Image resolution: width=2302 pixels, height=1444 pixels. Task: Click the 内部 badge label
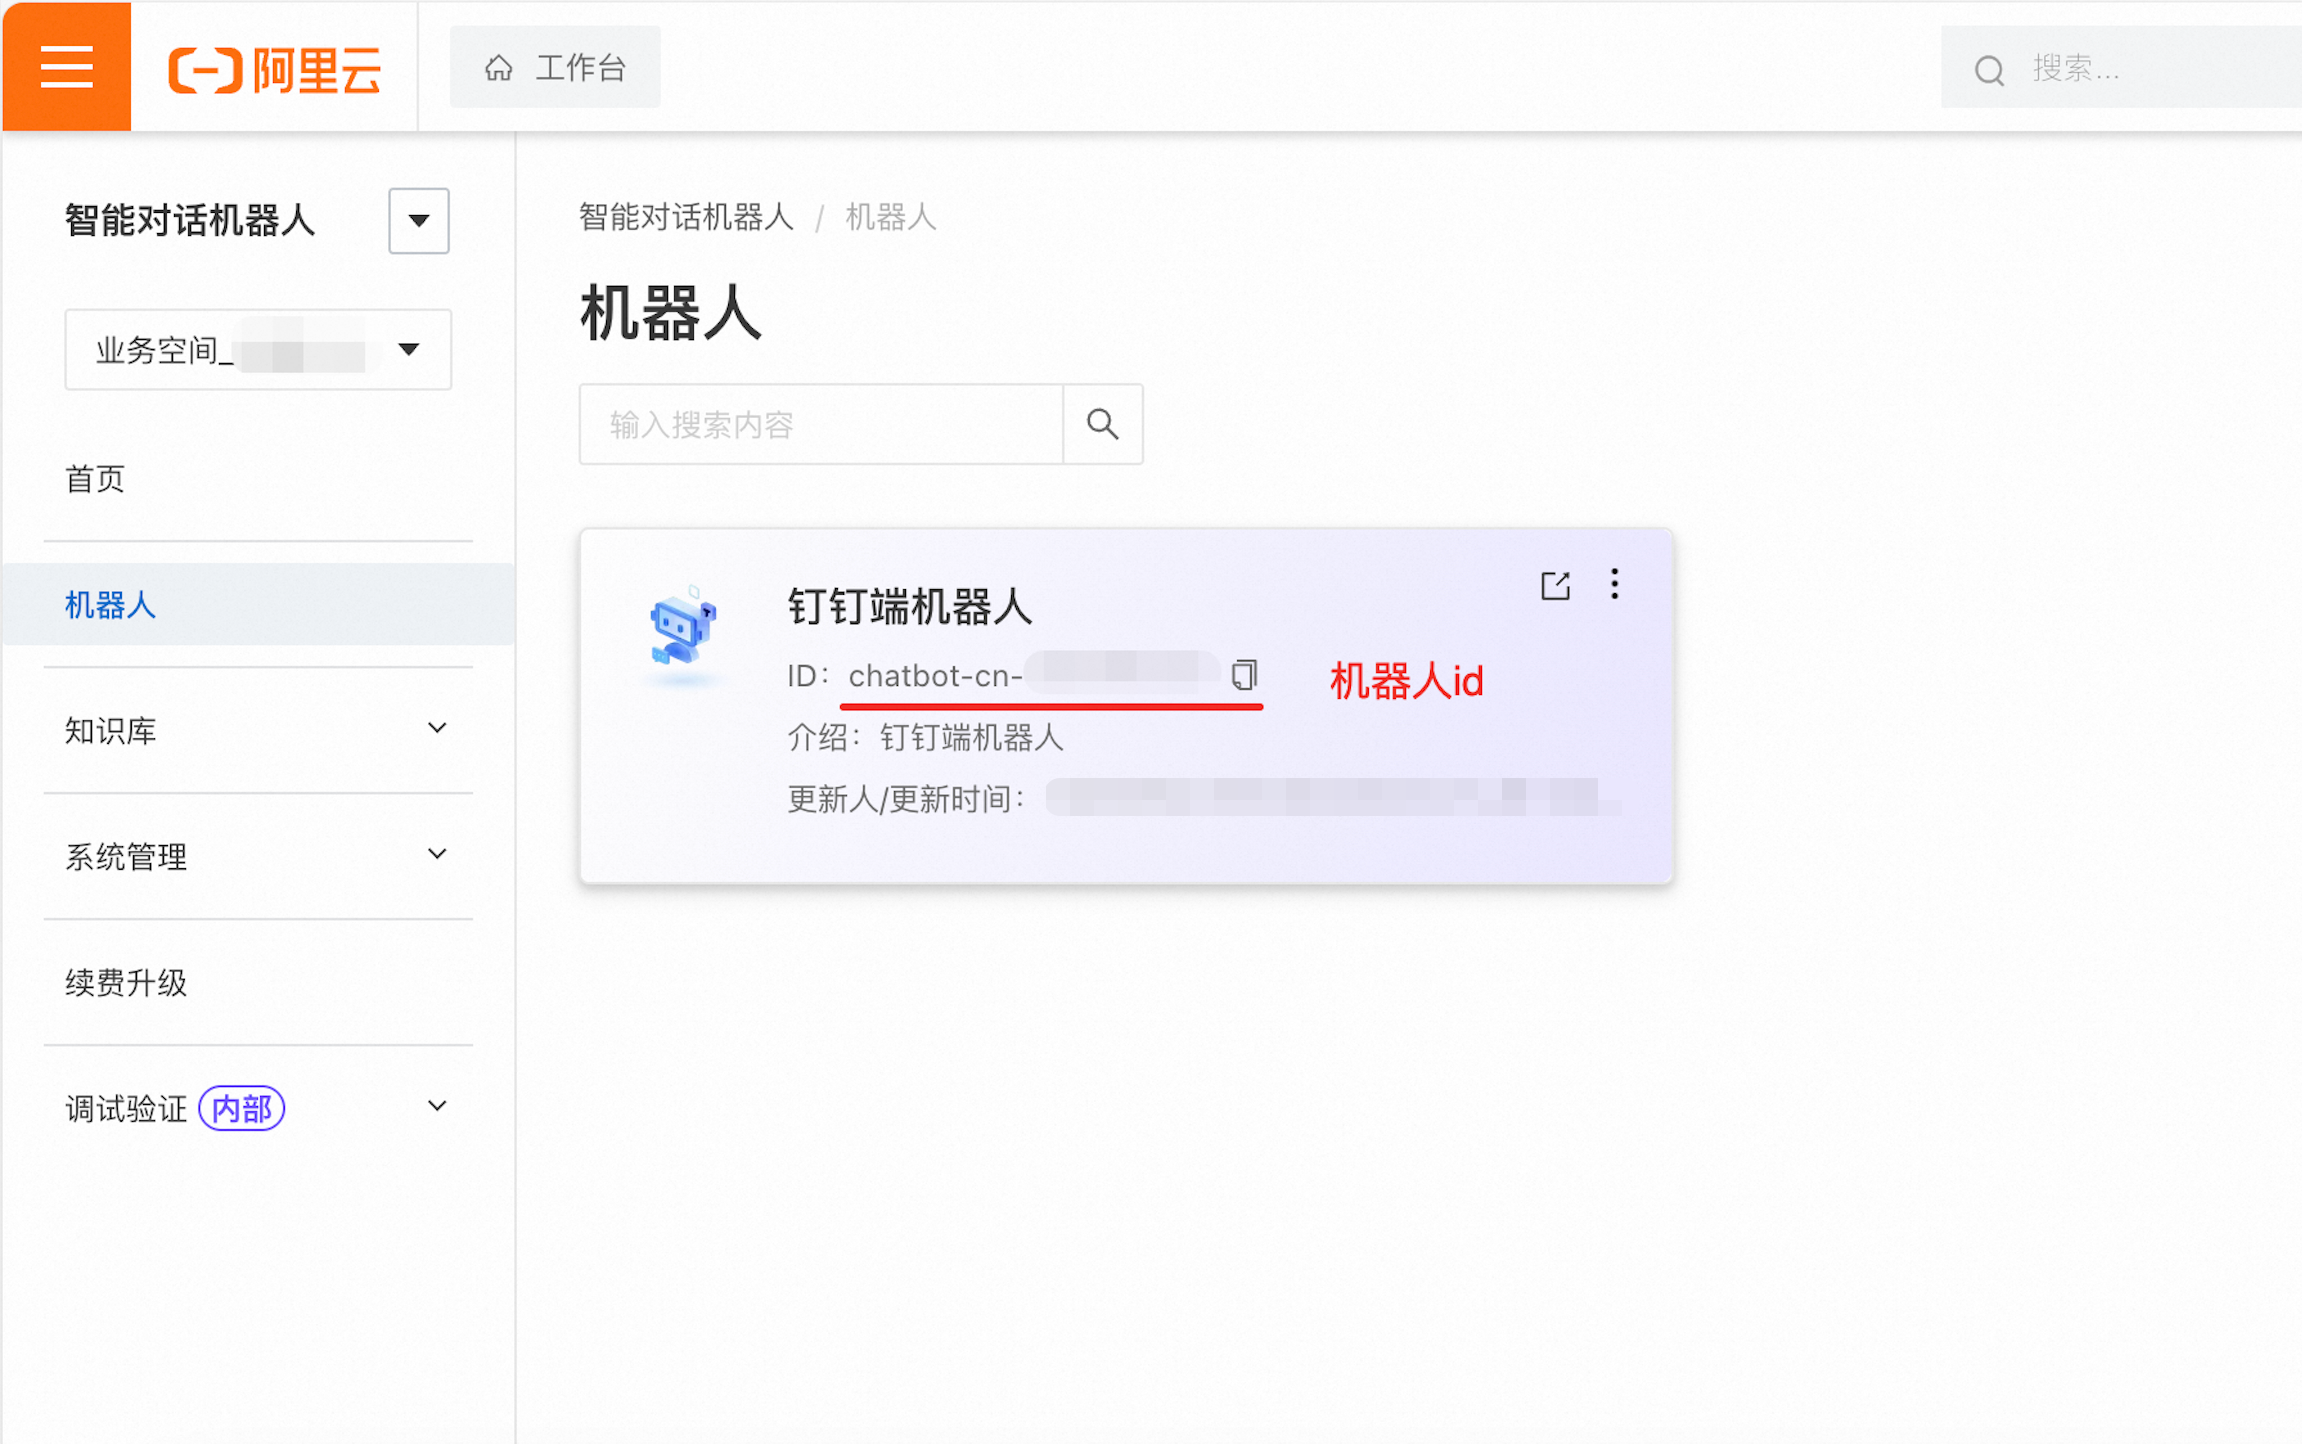pyautogui.click(x=242, y=1108)
